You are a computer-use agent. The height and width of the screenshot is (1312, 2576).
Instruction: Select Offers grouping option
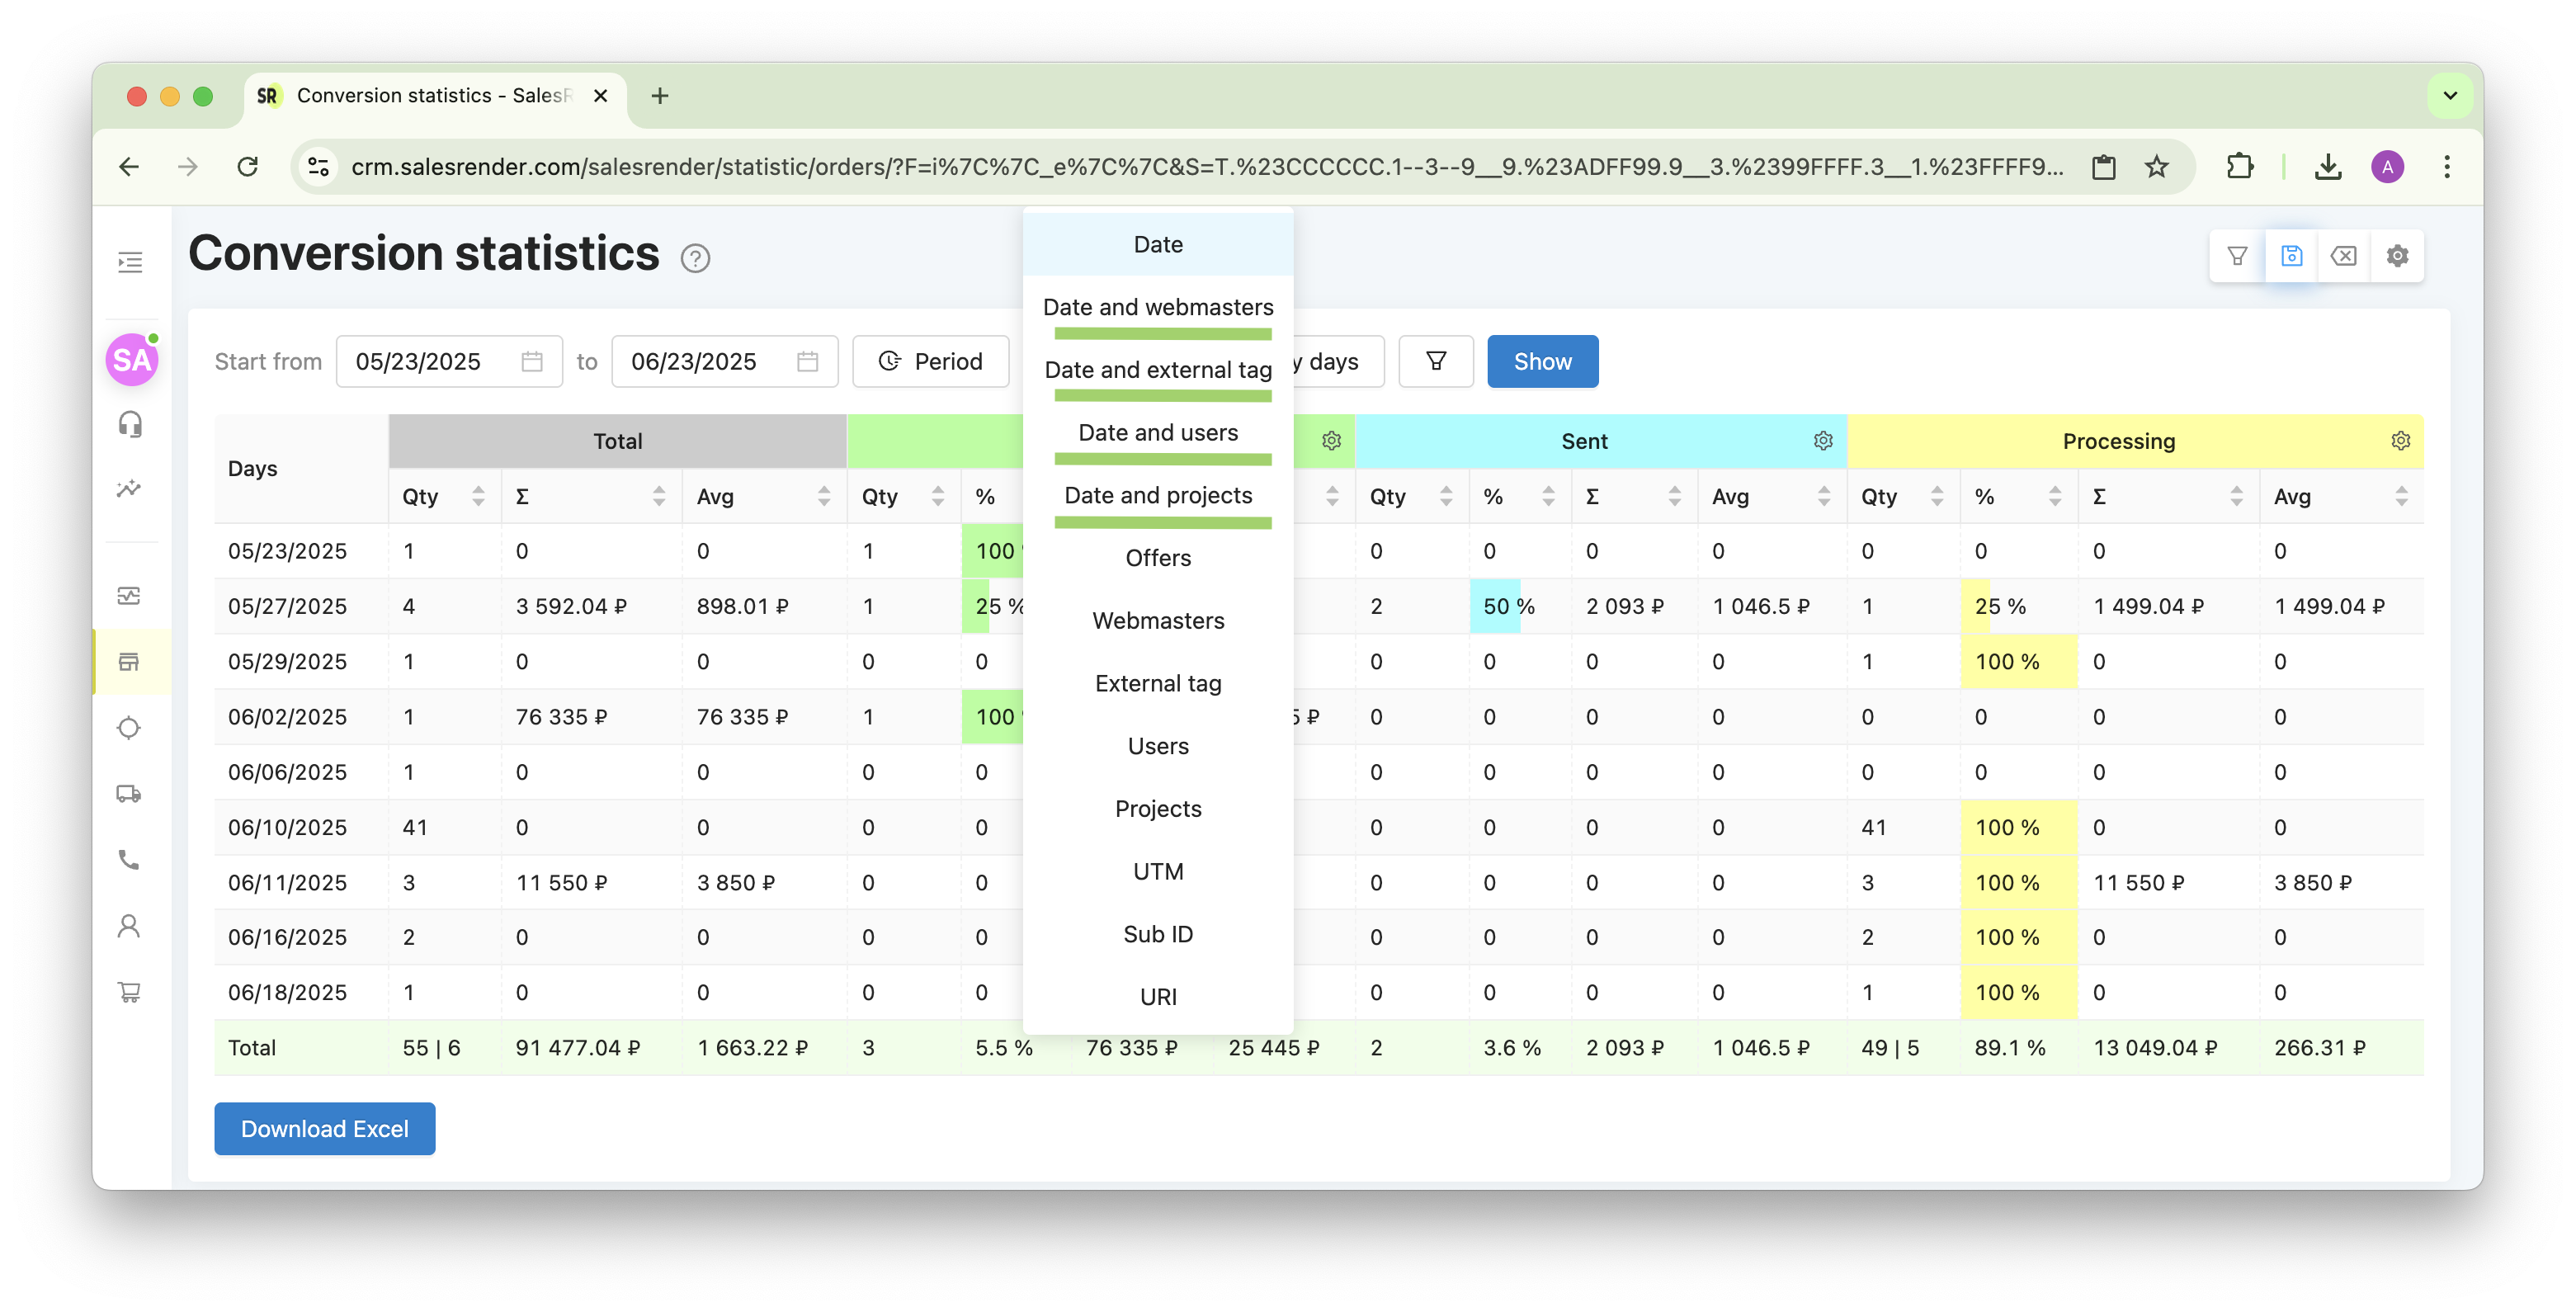(1158, 558)
